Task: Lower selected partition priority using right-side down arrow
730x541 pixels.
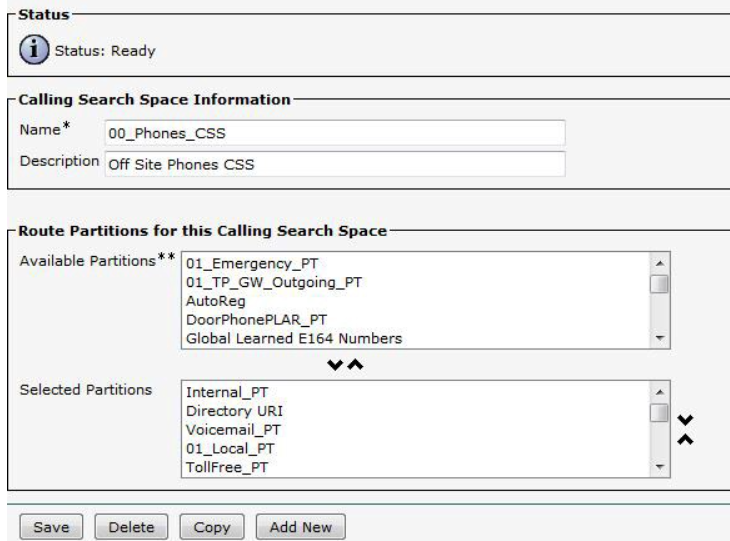Action: click(685, 420)
